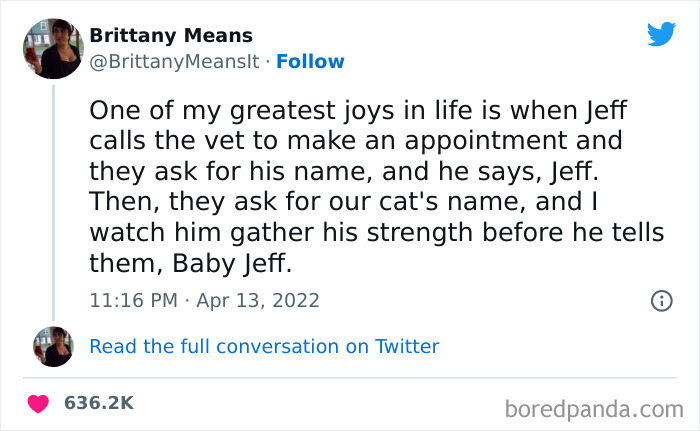This screenshot has width=700, height=431.
Task: Click the 636.2K like count
Action: 98,404
